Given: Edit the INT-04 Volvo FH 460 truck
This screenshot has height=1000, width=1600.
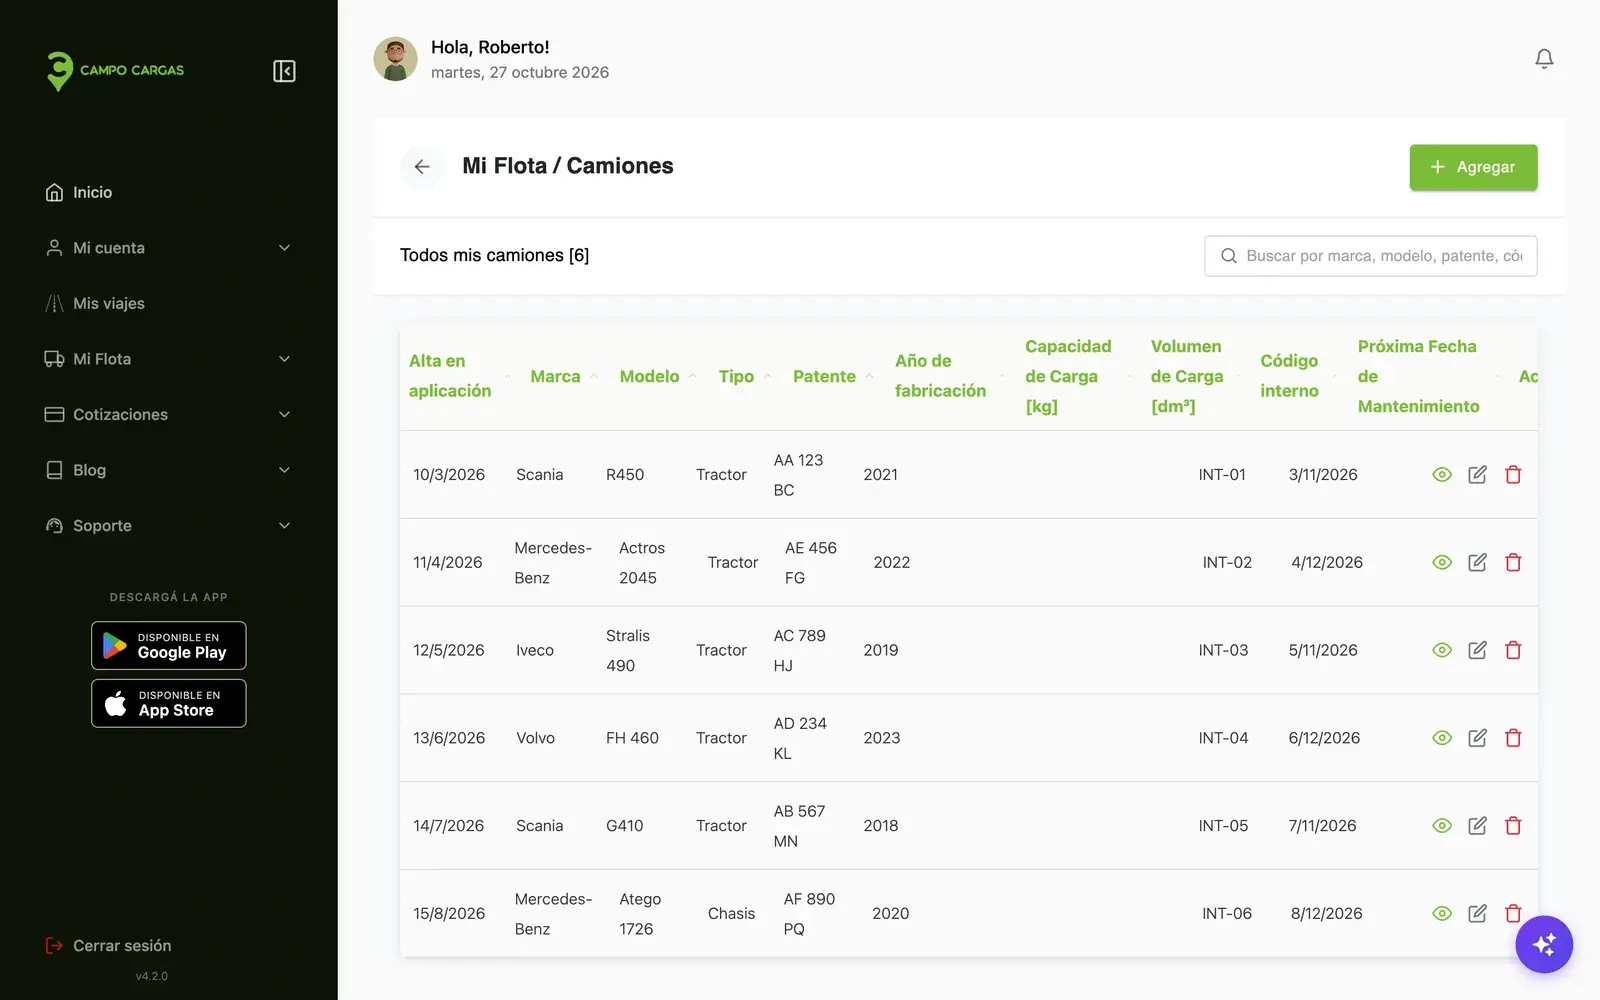Looking at the screenshot, I should point(1477,739).
